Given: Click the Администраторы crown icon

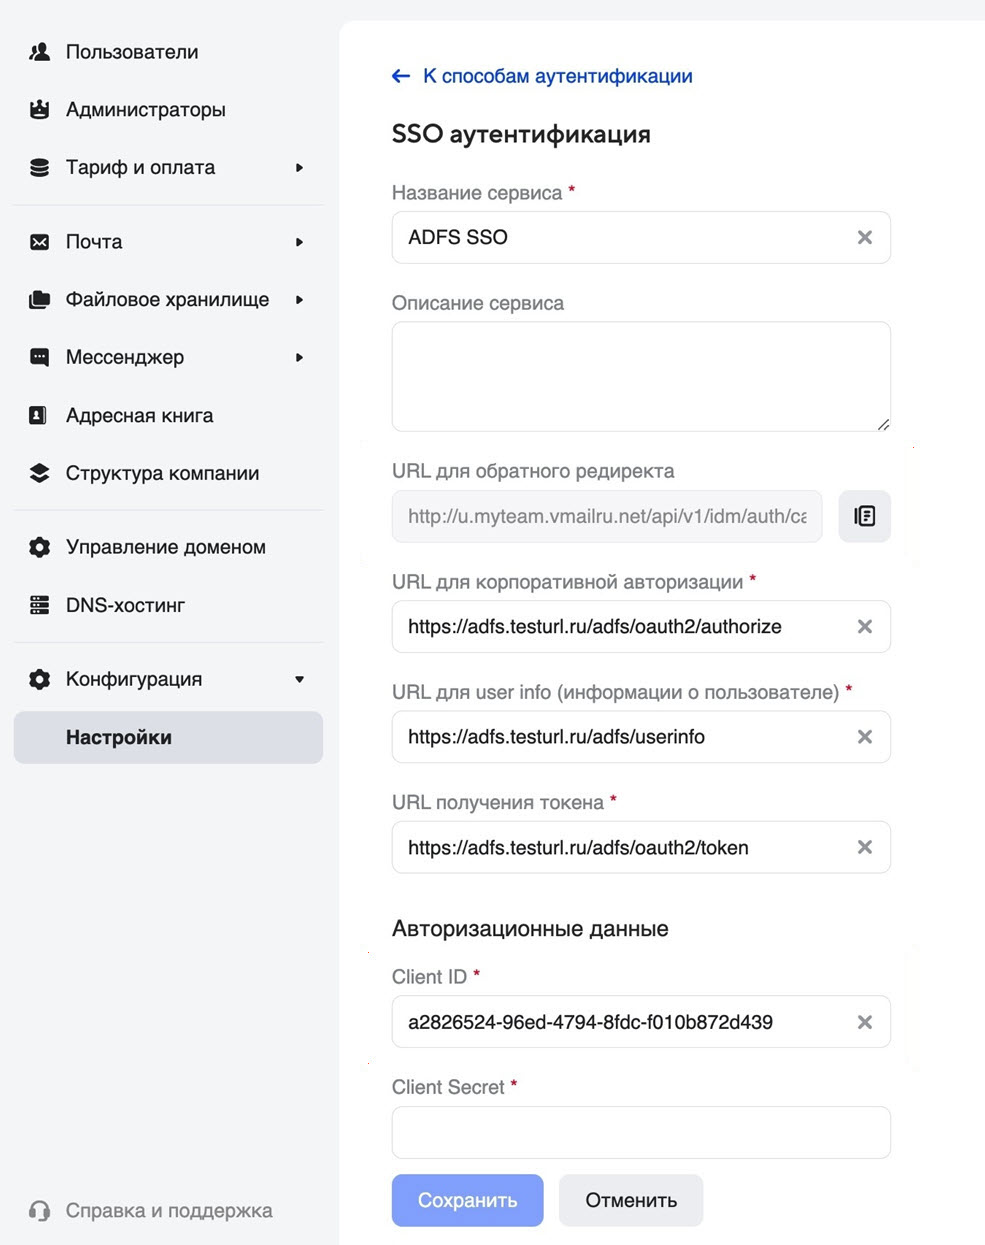Looking at the screenshot, I should click(x=40, y=110).
